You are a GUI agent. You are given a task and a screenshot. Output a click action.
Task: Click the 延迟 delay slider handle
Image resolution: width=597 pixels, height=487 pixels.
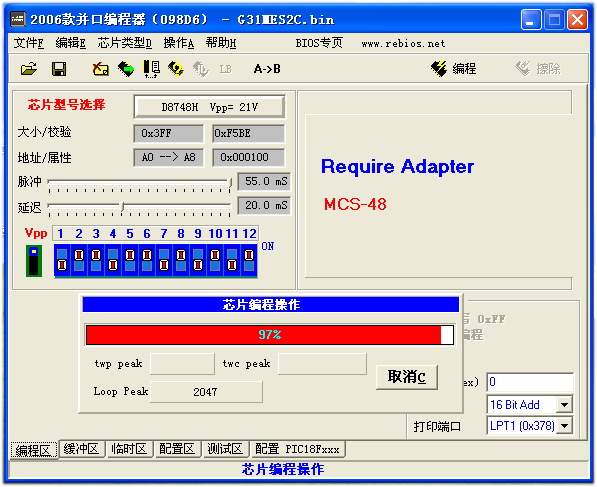tap(122, 206)
